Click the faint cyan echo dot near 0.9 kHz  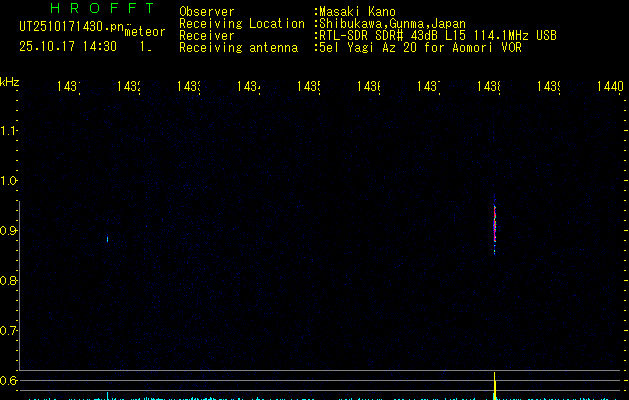point(108,239)
